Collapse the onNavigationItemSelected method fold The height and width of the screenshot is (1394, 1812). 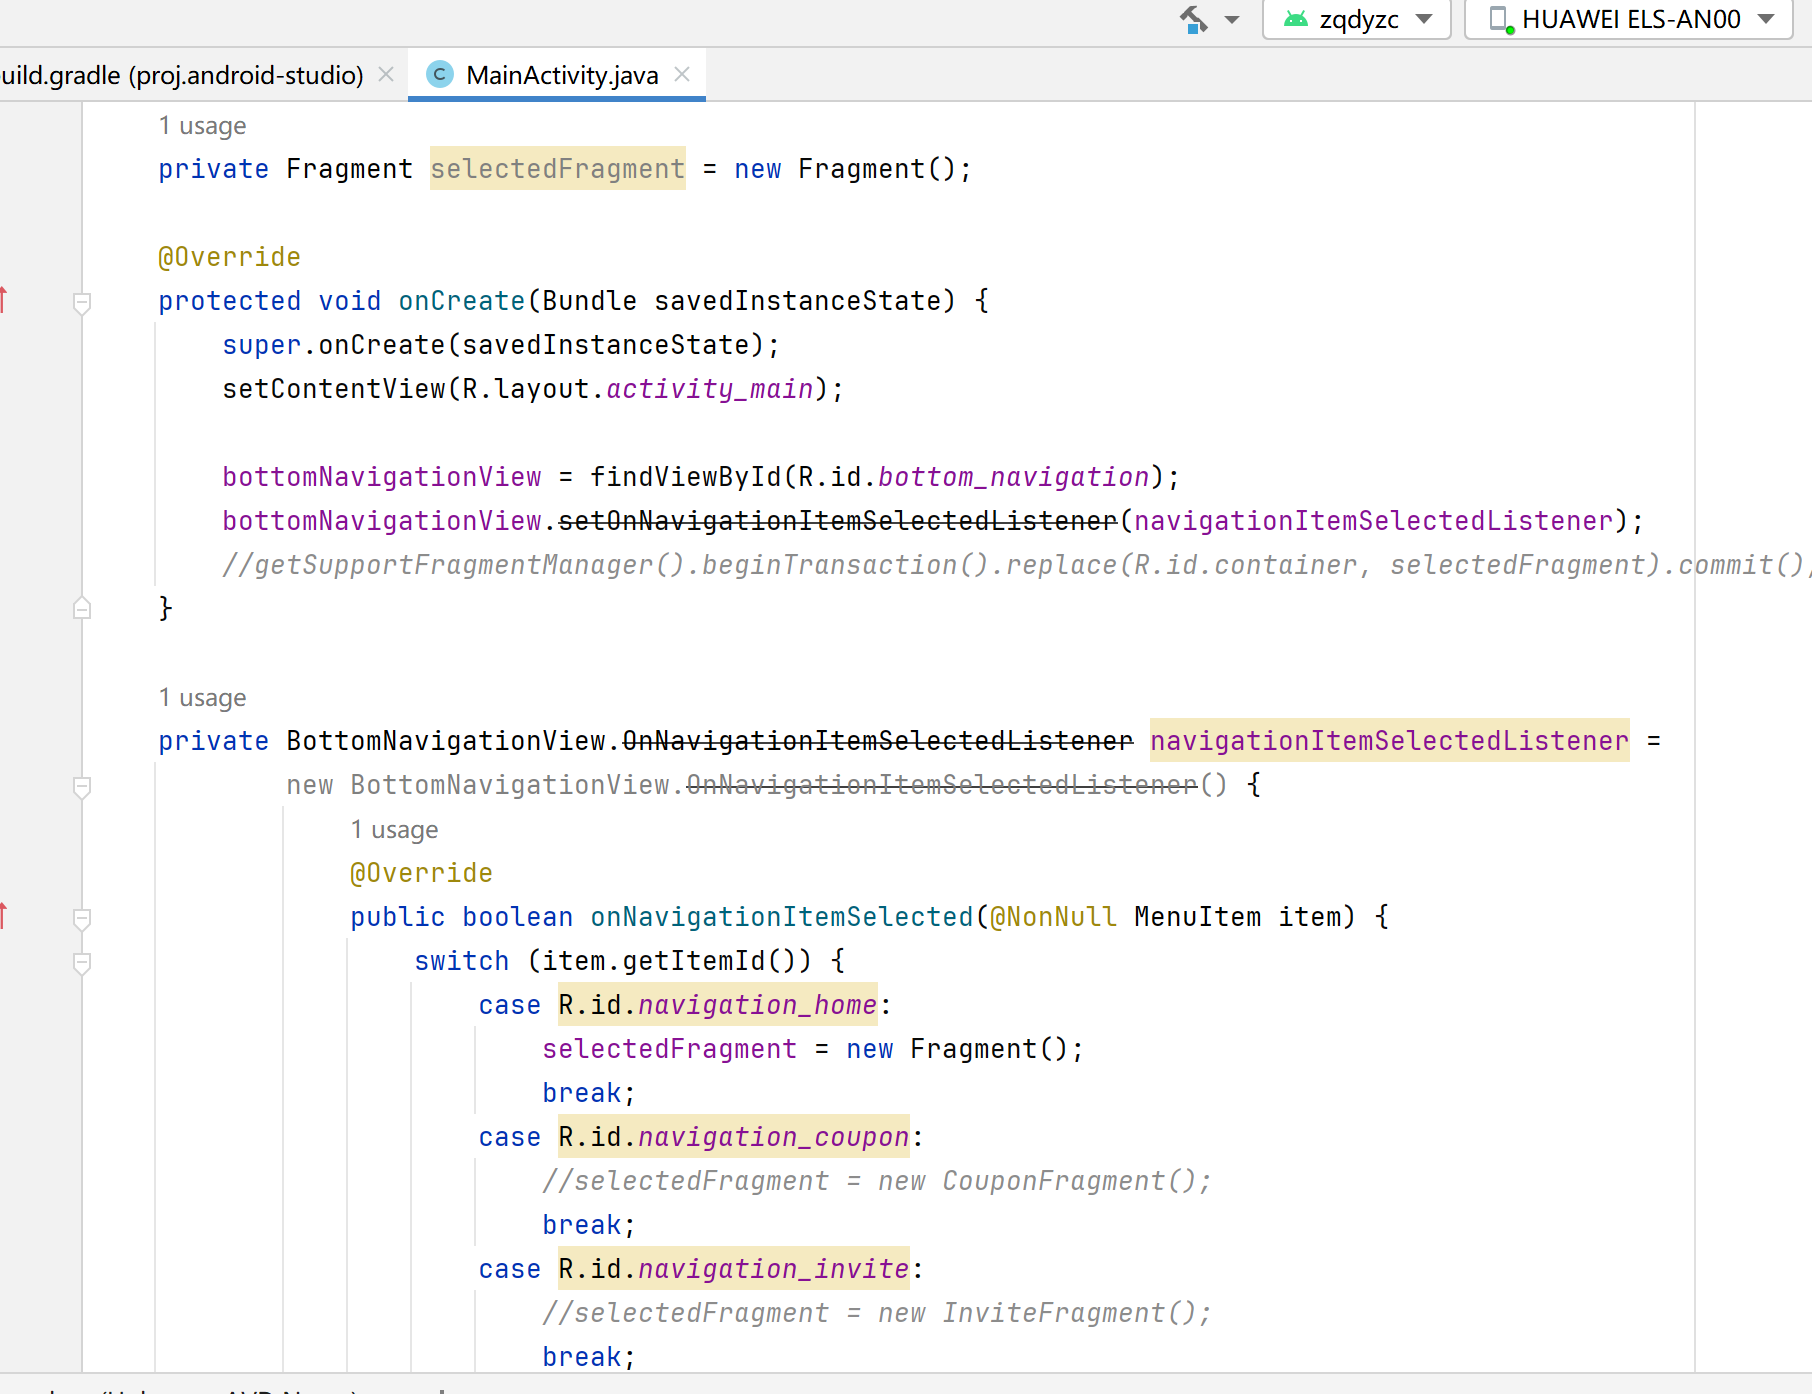82,917
